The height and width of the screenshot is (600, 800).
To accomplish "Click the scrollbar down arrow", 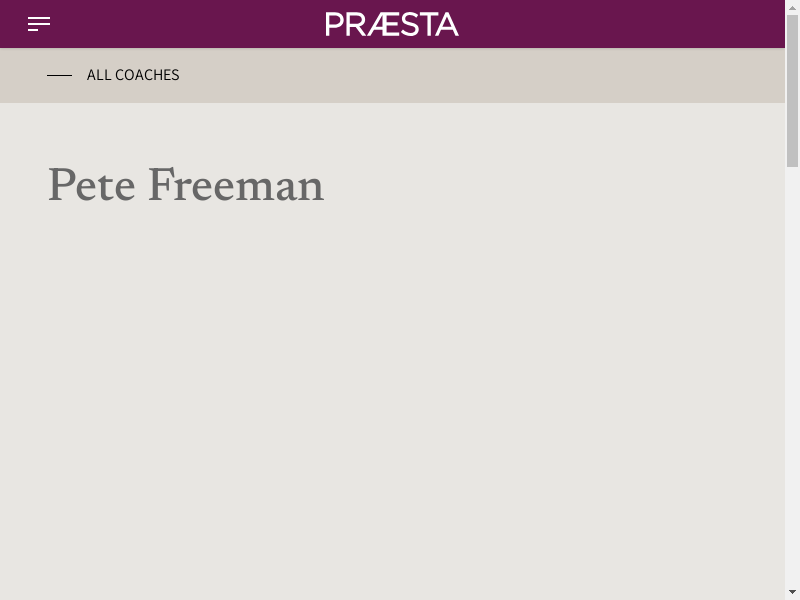I will 792,592.
